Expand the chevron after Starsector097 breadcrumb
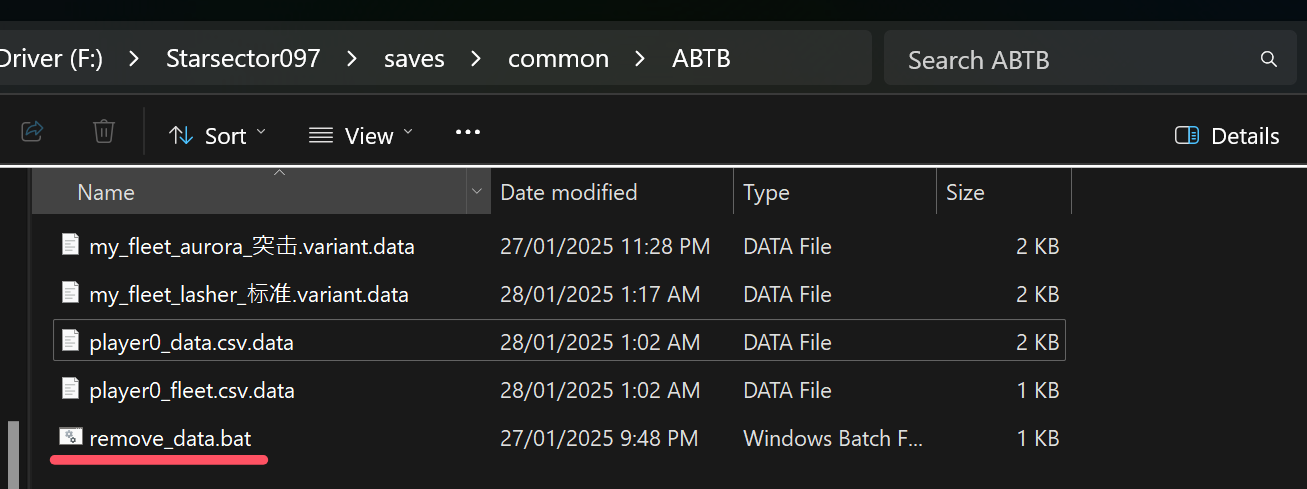Screen dimensions: 1307x489 tap(352, 59)
